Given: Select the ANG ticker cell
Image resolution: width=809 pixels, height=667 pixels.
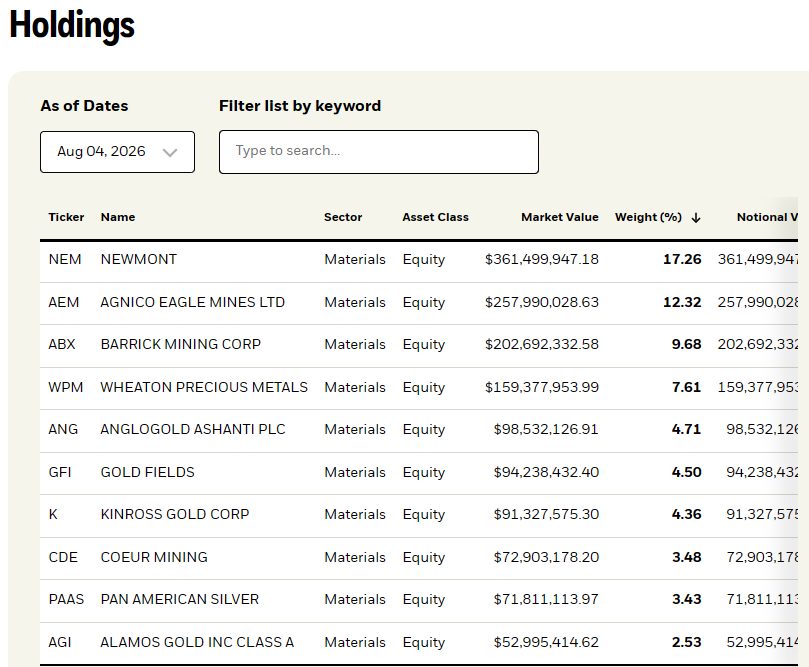Looking at the screenshot, I should pos(63,429).
